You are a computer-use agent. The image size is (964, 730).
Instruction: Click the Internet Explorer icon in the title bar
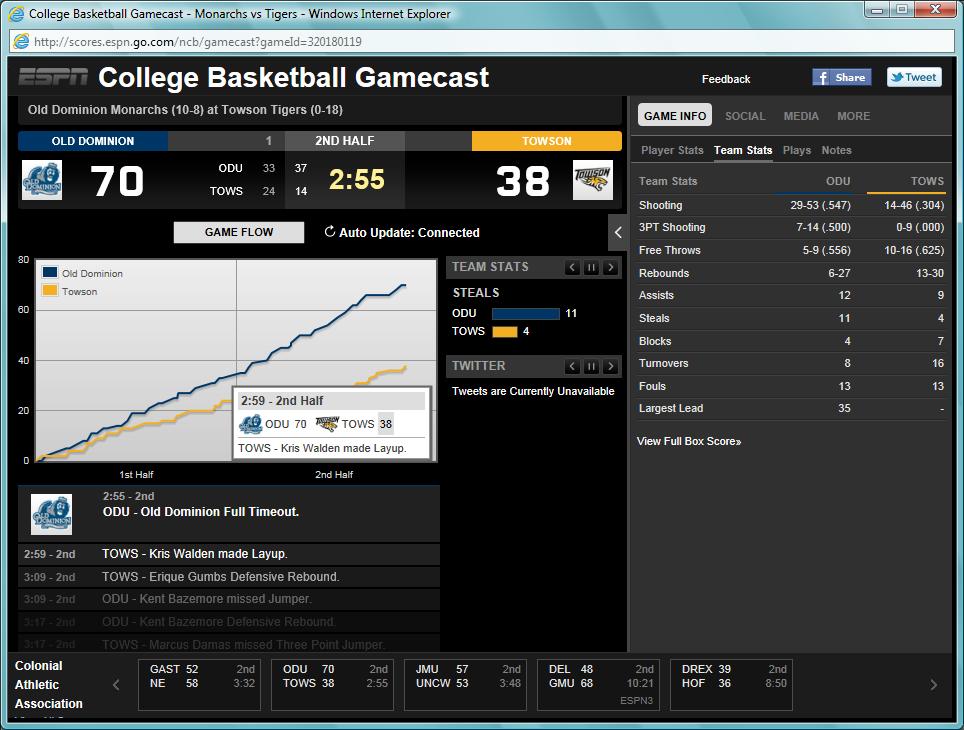(x=16, y=14)
